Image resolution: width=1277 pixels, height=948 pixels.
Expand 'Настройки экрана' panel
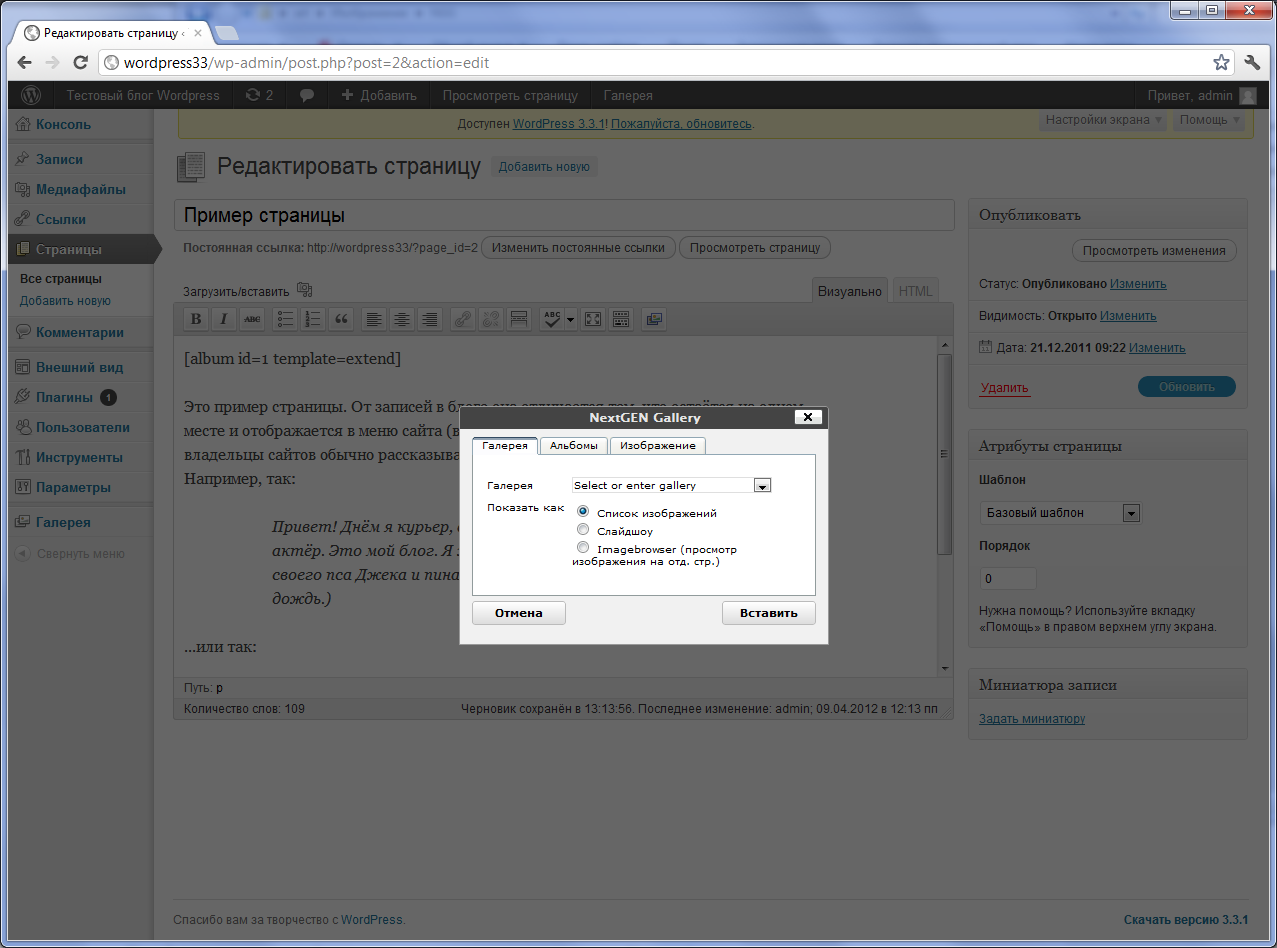(1104, 119)
